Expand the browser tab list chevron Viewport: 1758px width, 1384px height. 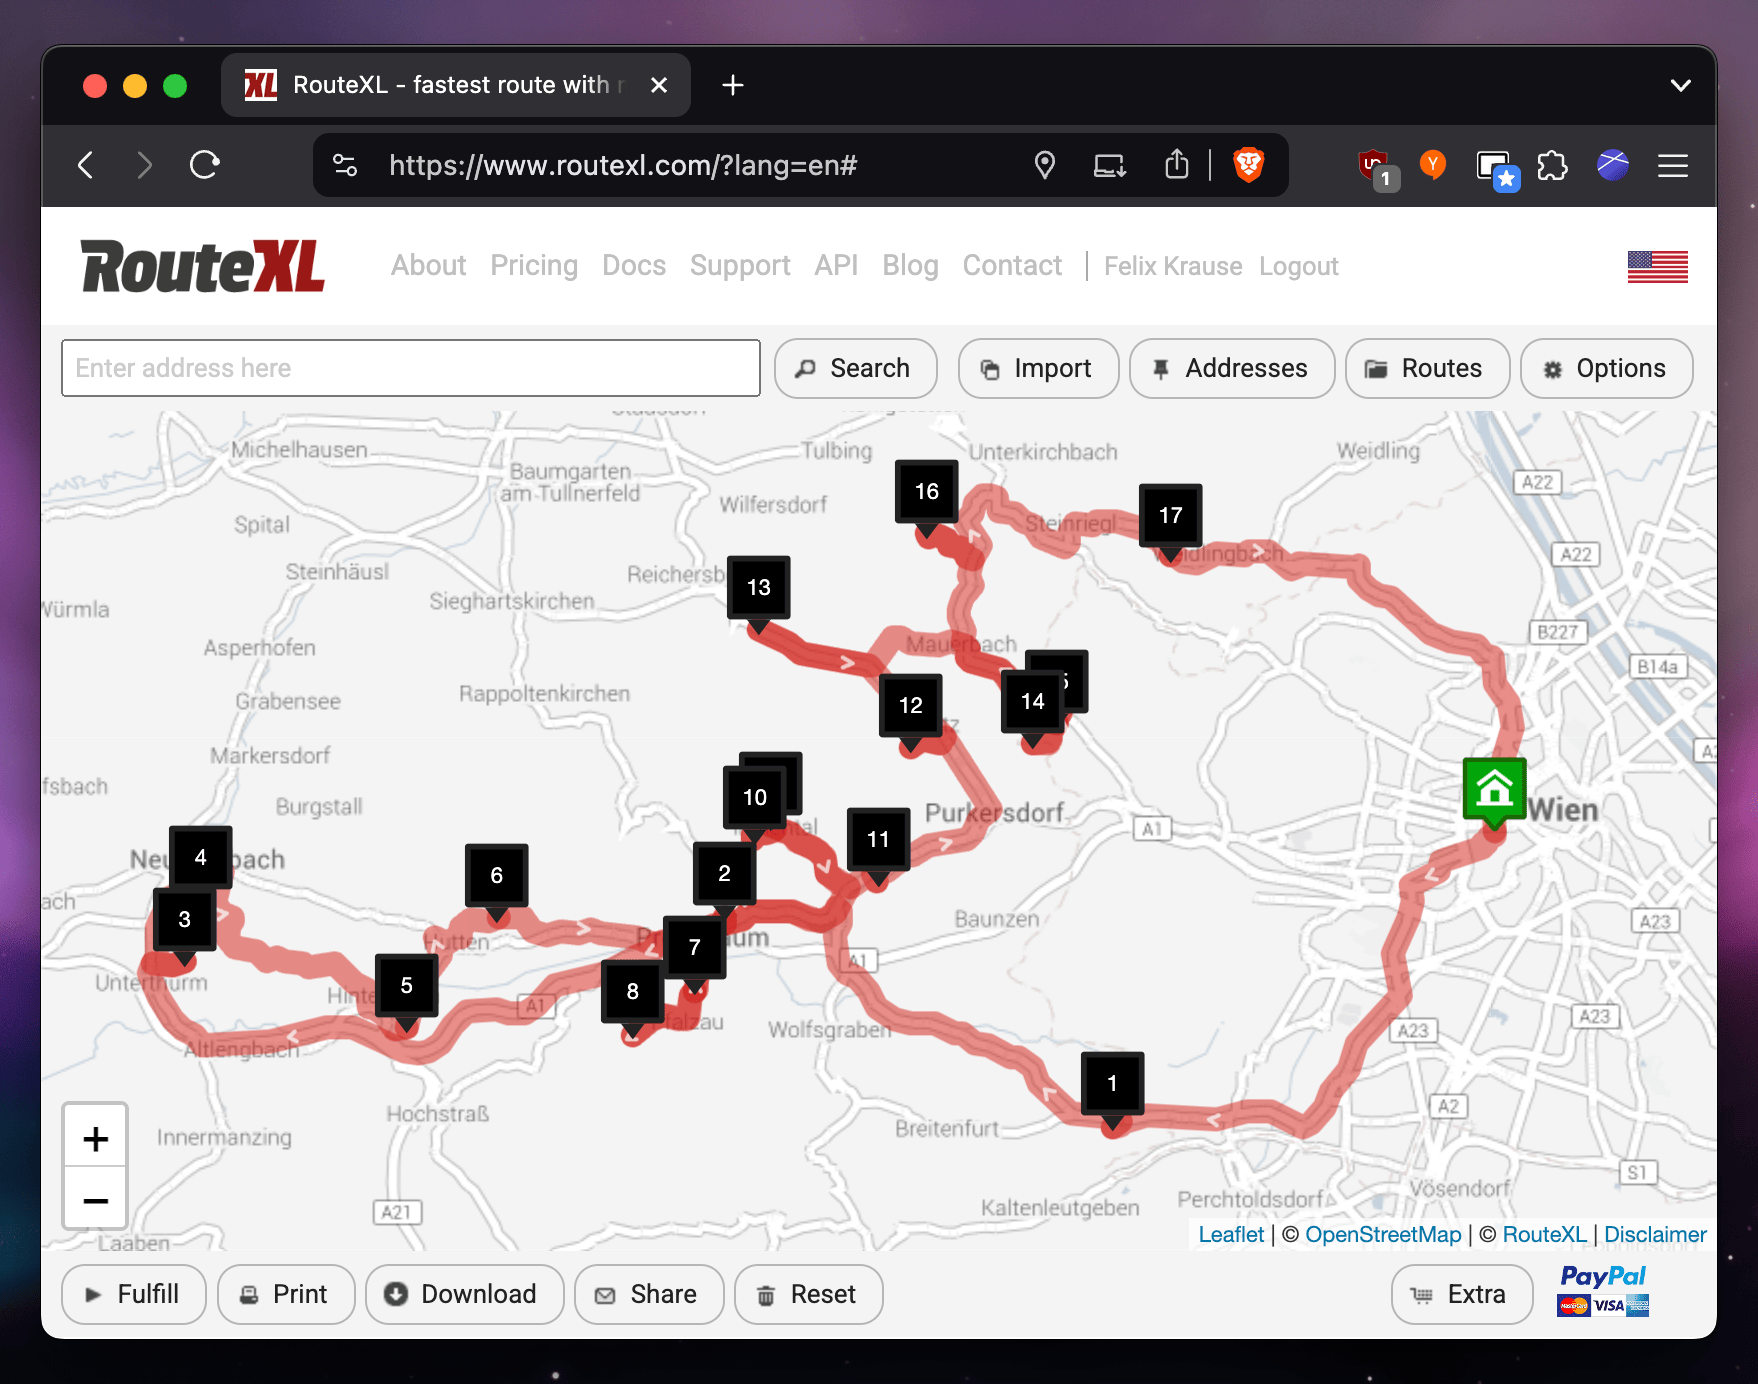click(x=1681, y=86)
